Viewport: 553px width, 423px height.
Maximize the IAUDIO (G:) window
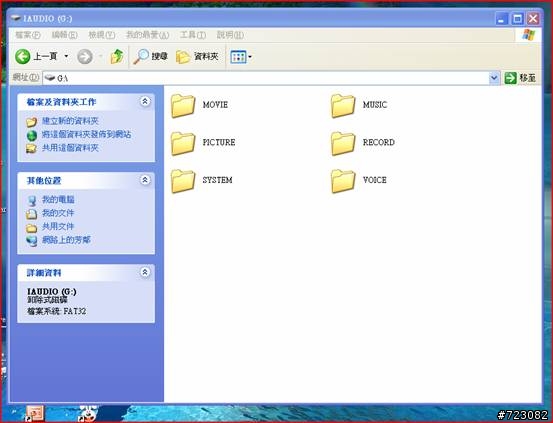tap(517, 19)
